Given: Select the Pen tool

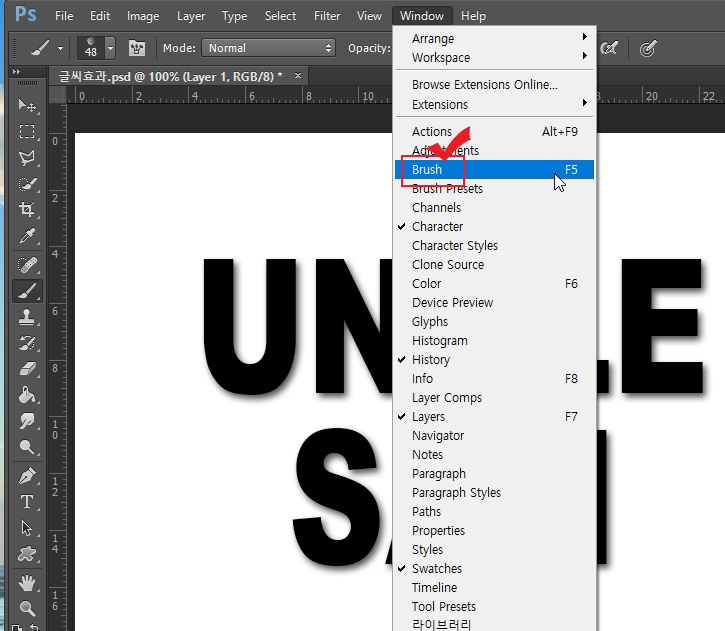Looking at the screenshot, I should click(27, 476).
